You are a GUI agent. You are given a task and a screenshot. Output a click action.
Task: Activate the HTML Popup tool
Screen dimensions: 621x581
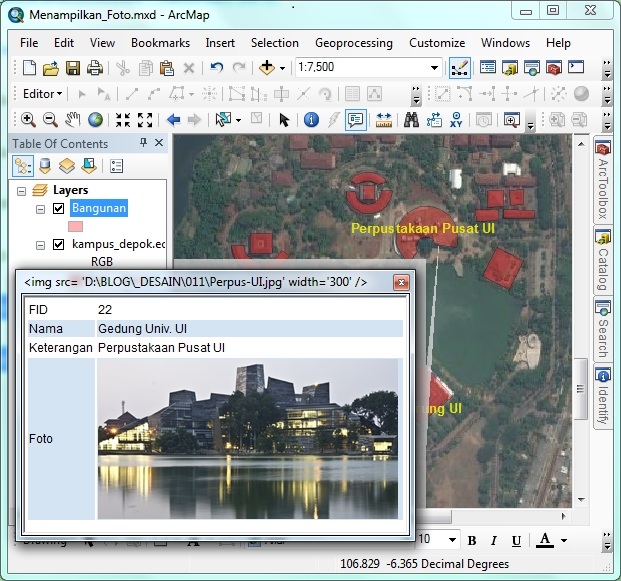[356, 120]
